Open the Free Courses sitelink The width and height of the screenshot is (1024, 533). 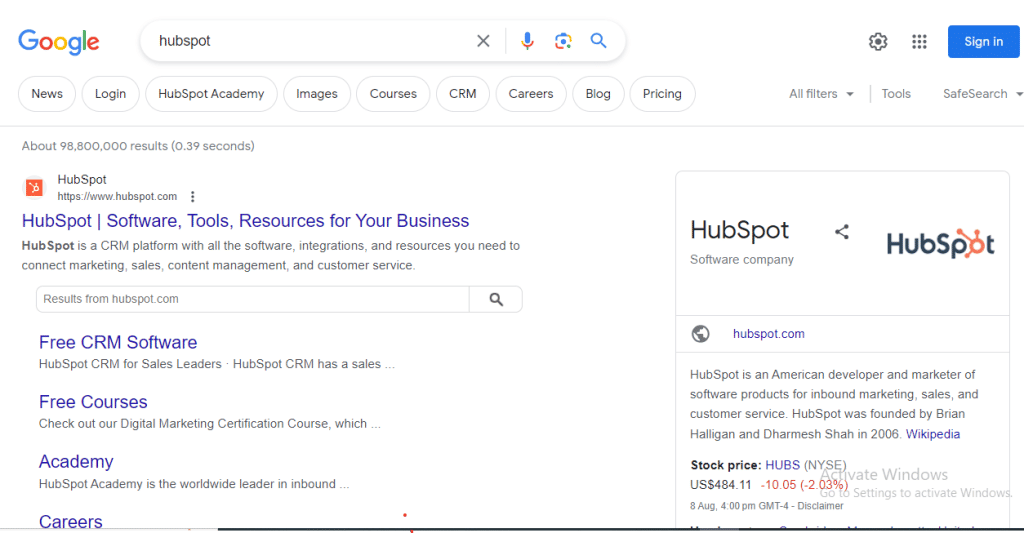tap(93, 402)
